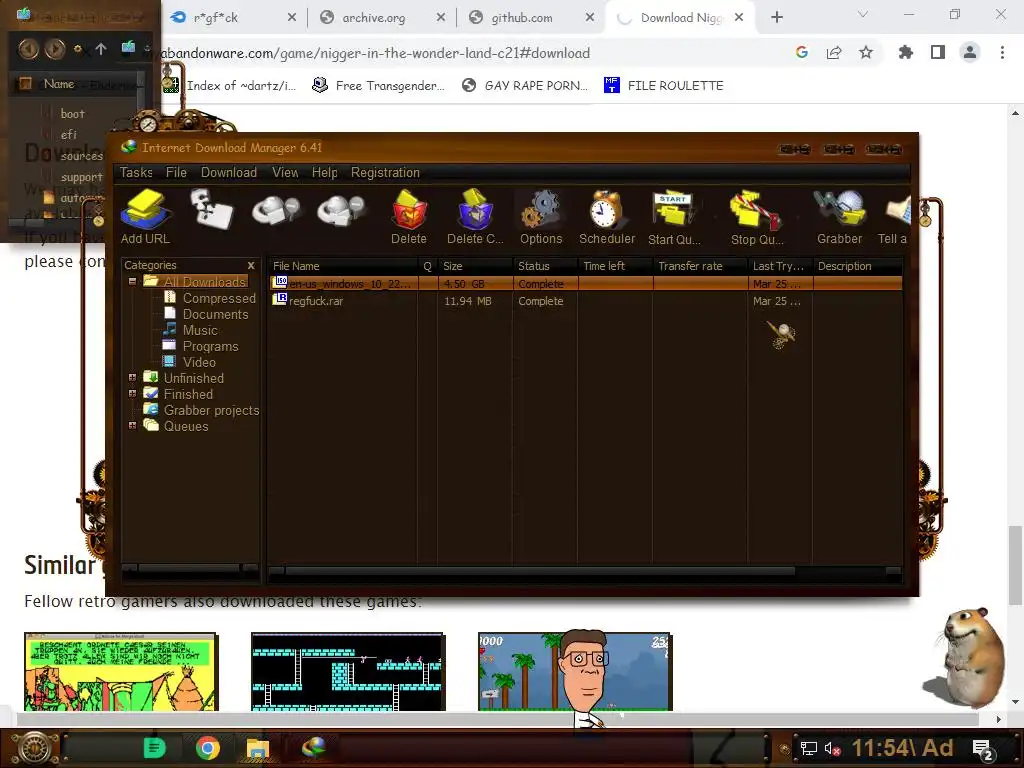Sort by the File Name column header
Image resolution: width=1024 pixels, height=768 pixels.
(x=344, y=266)
